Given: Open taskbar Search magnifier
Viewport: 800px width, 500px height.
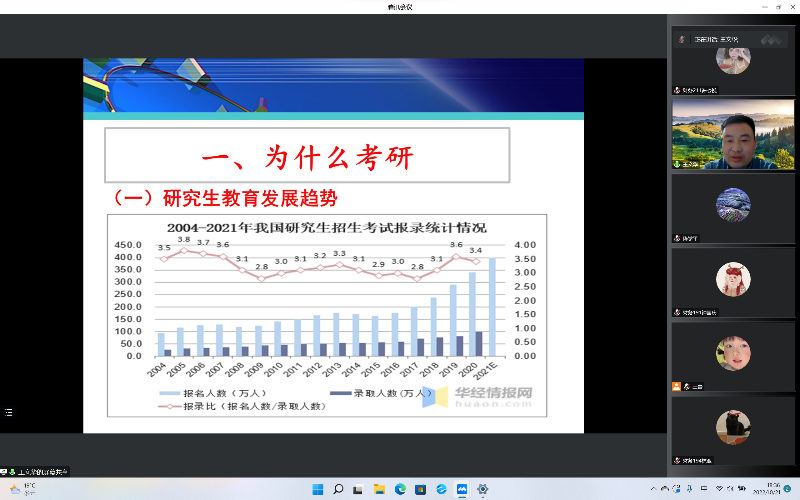Looking at the screenshot, I should point(338,489).
